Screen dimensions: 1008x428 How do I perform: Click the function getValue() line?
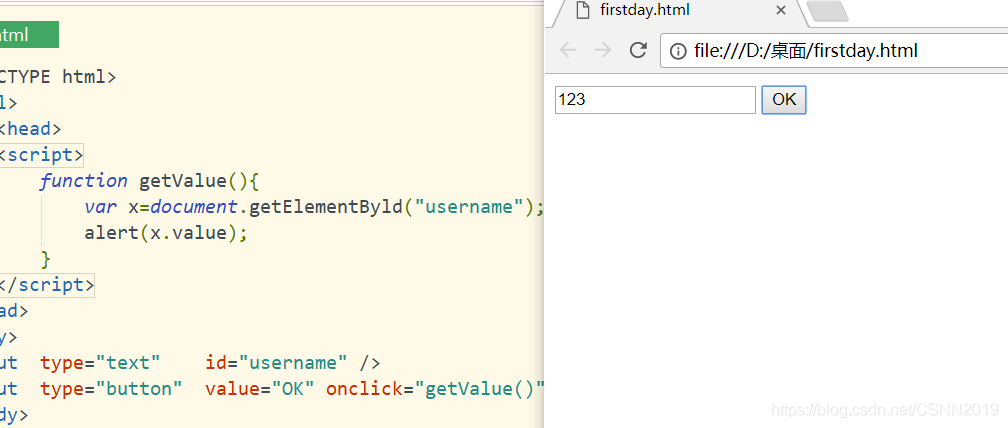148,181
